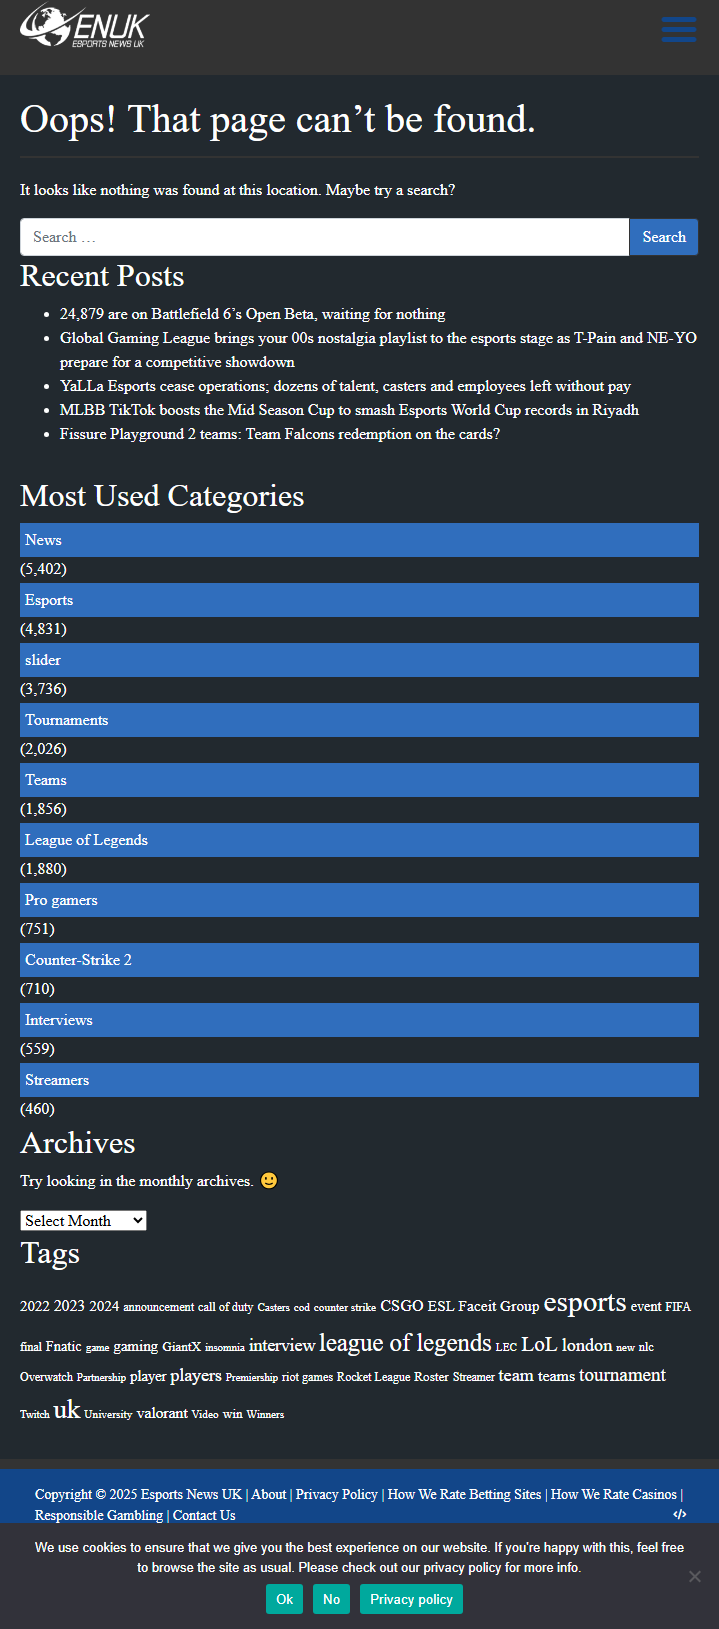Click the code brackets icon in the footer
Screen dimensions: 719x1629
pos(680,1514)
